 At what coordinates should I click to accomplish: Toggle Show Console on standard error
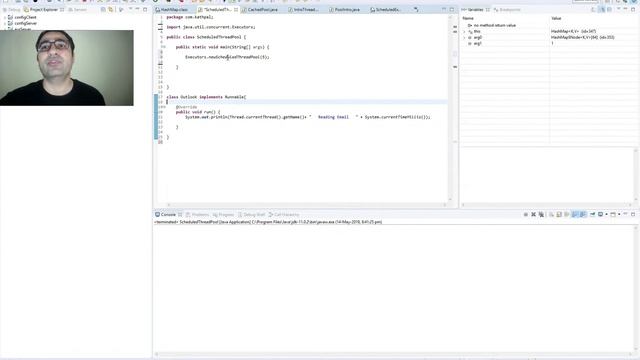click(x=583, y=214)
